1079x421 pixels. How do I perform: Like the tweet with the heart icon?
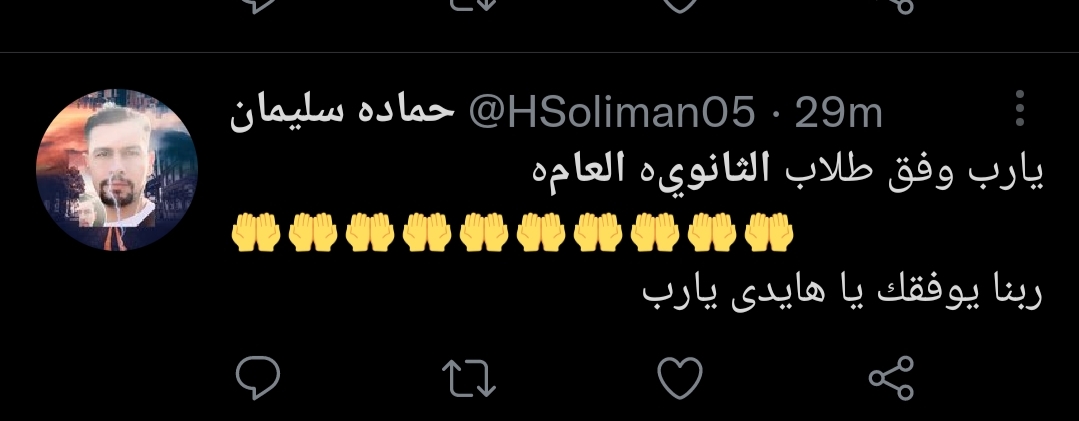[680, 378]
